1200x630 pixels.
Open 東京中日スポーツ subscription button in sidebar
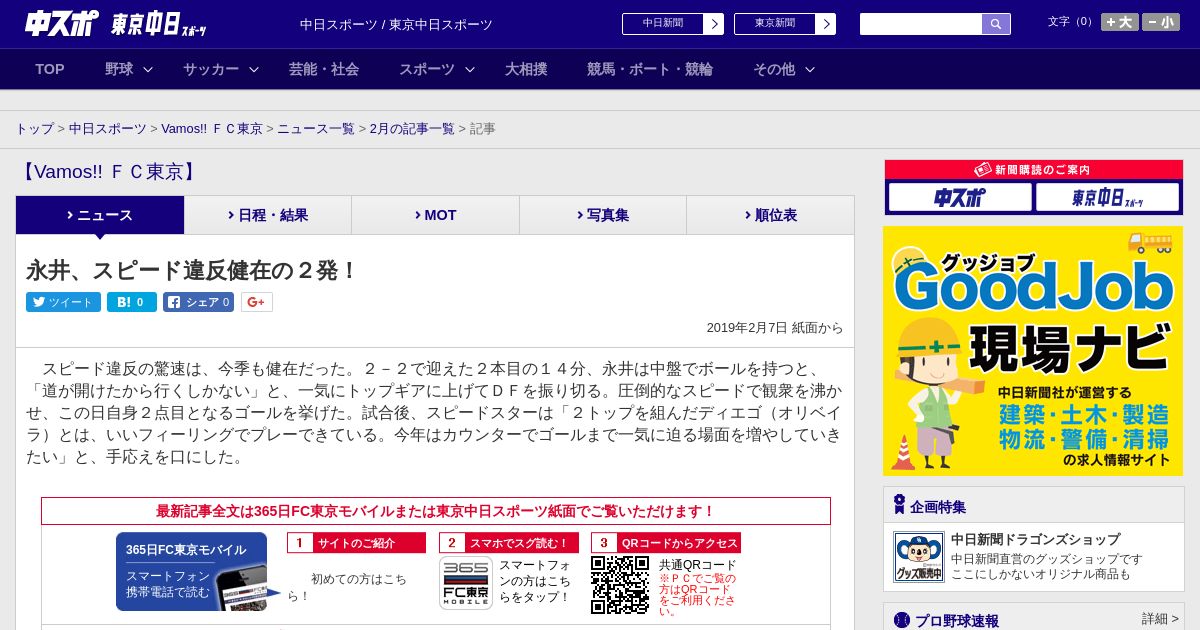pos(1107,198)
